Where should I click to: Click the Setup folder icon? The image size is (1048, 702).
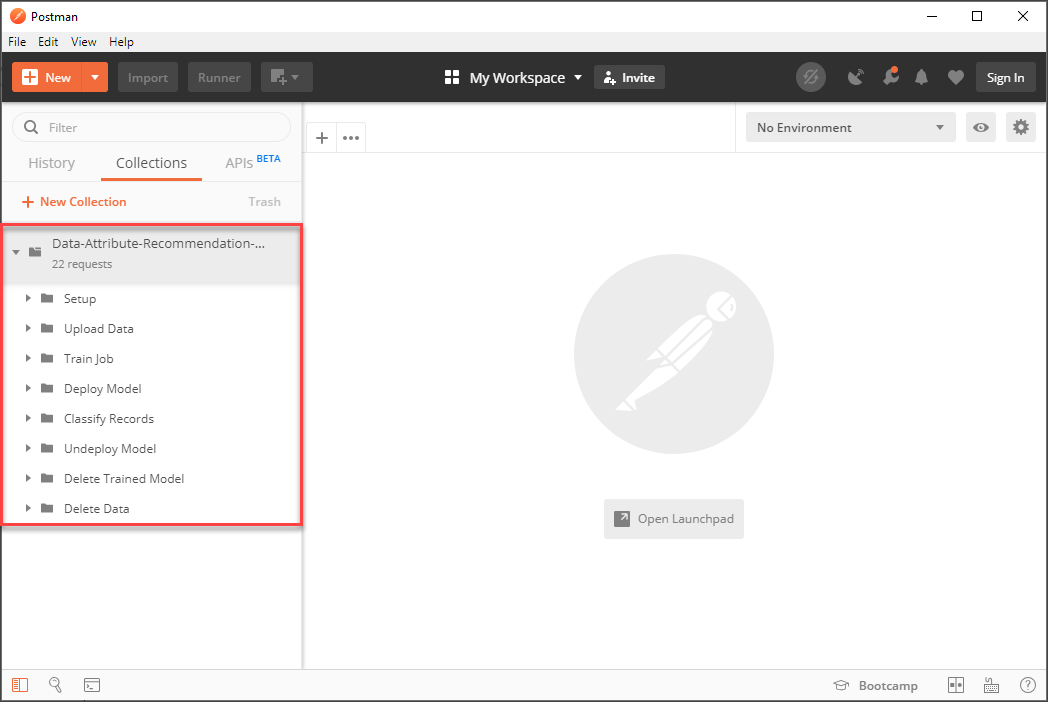[x=47, y=298]
